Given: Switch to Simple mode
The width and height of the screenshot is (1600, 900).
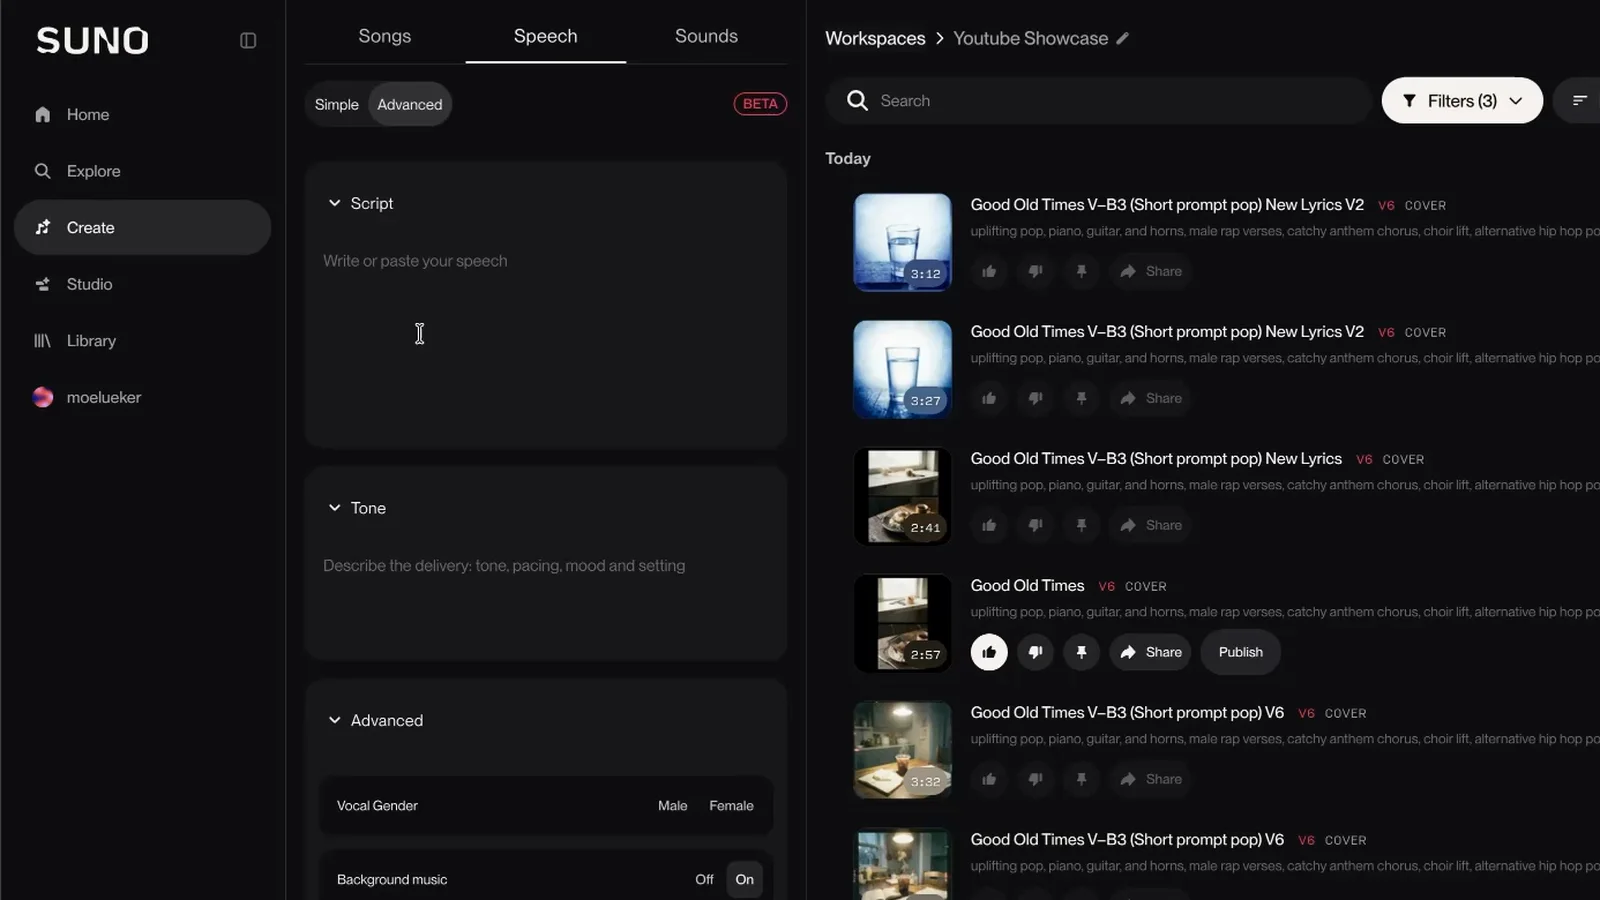Looking at the screenshot, I should tap(337, 105).
